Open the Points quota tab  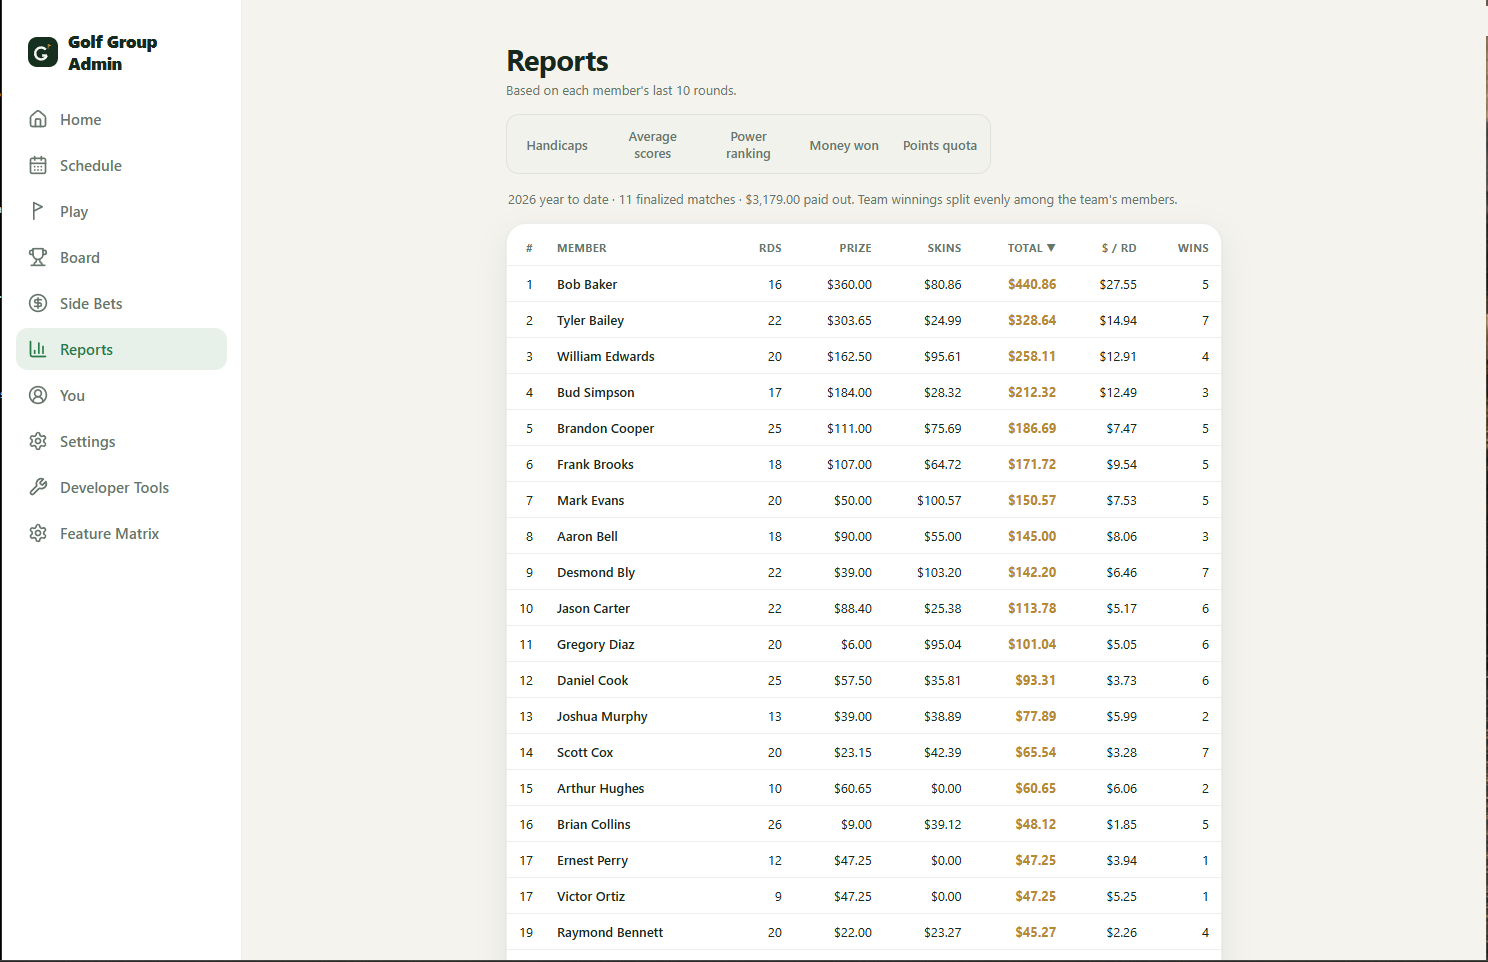(x=940, y=145)
